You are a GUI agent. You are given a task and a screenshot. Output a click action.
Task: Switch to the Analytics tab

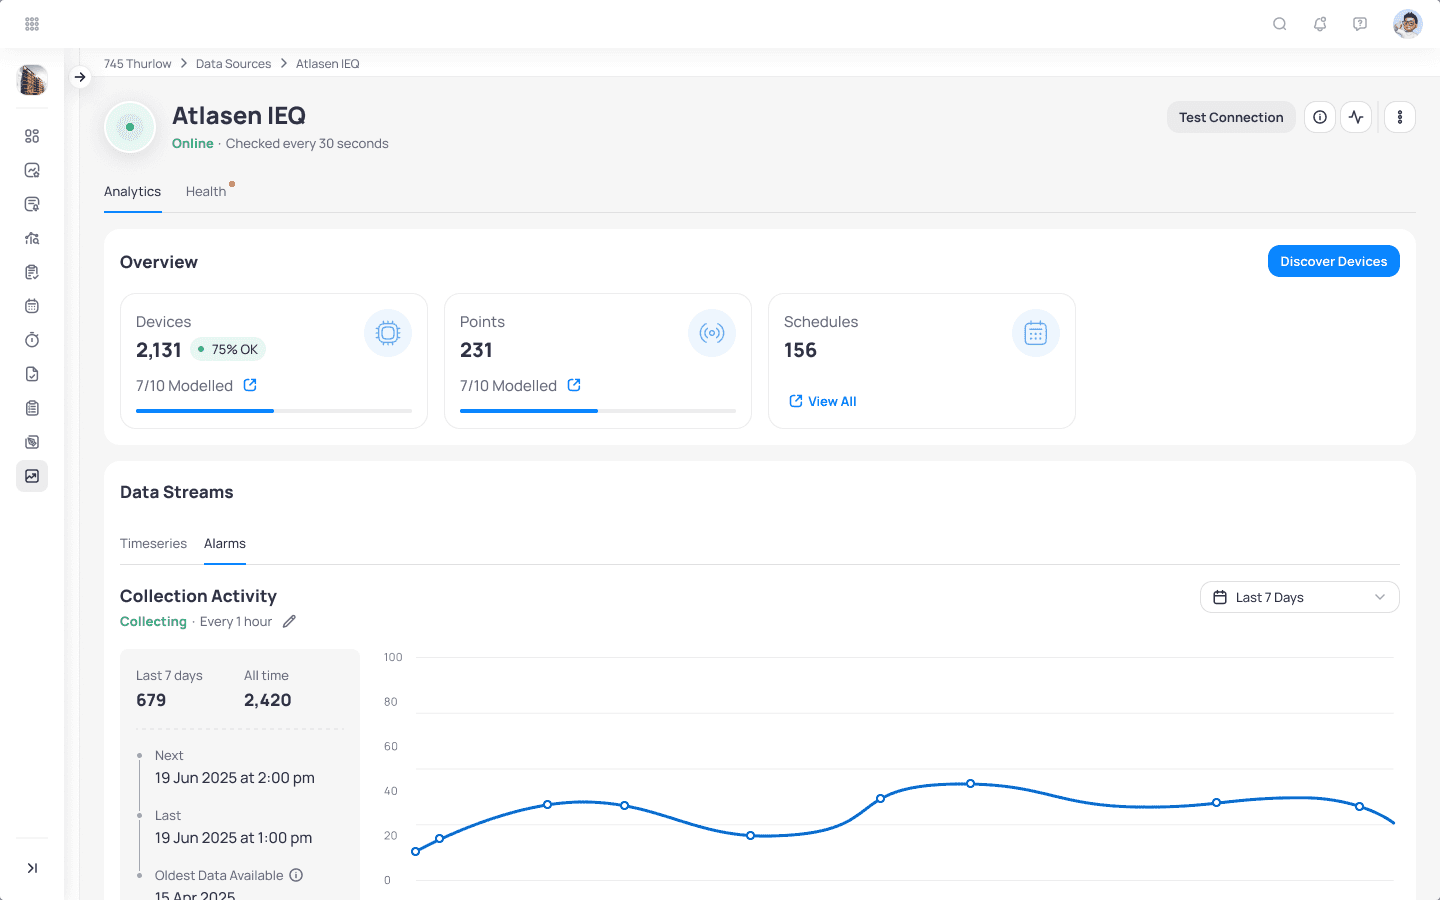click(x=132, y=191)
